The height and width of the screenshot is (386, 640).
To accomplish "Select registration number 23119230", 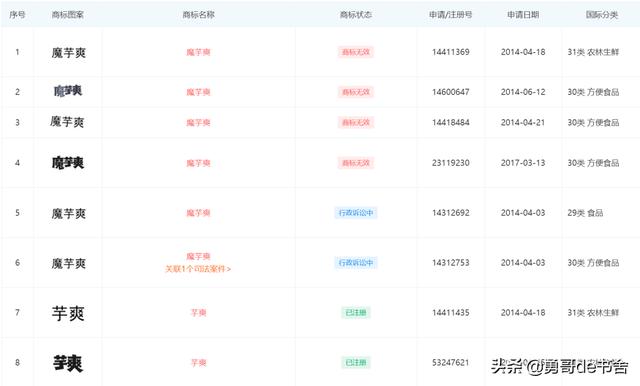I will pyautogui.click(x=451, y=163).
